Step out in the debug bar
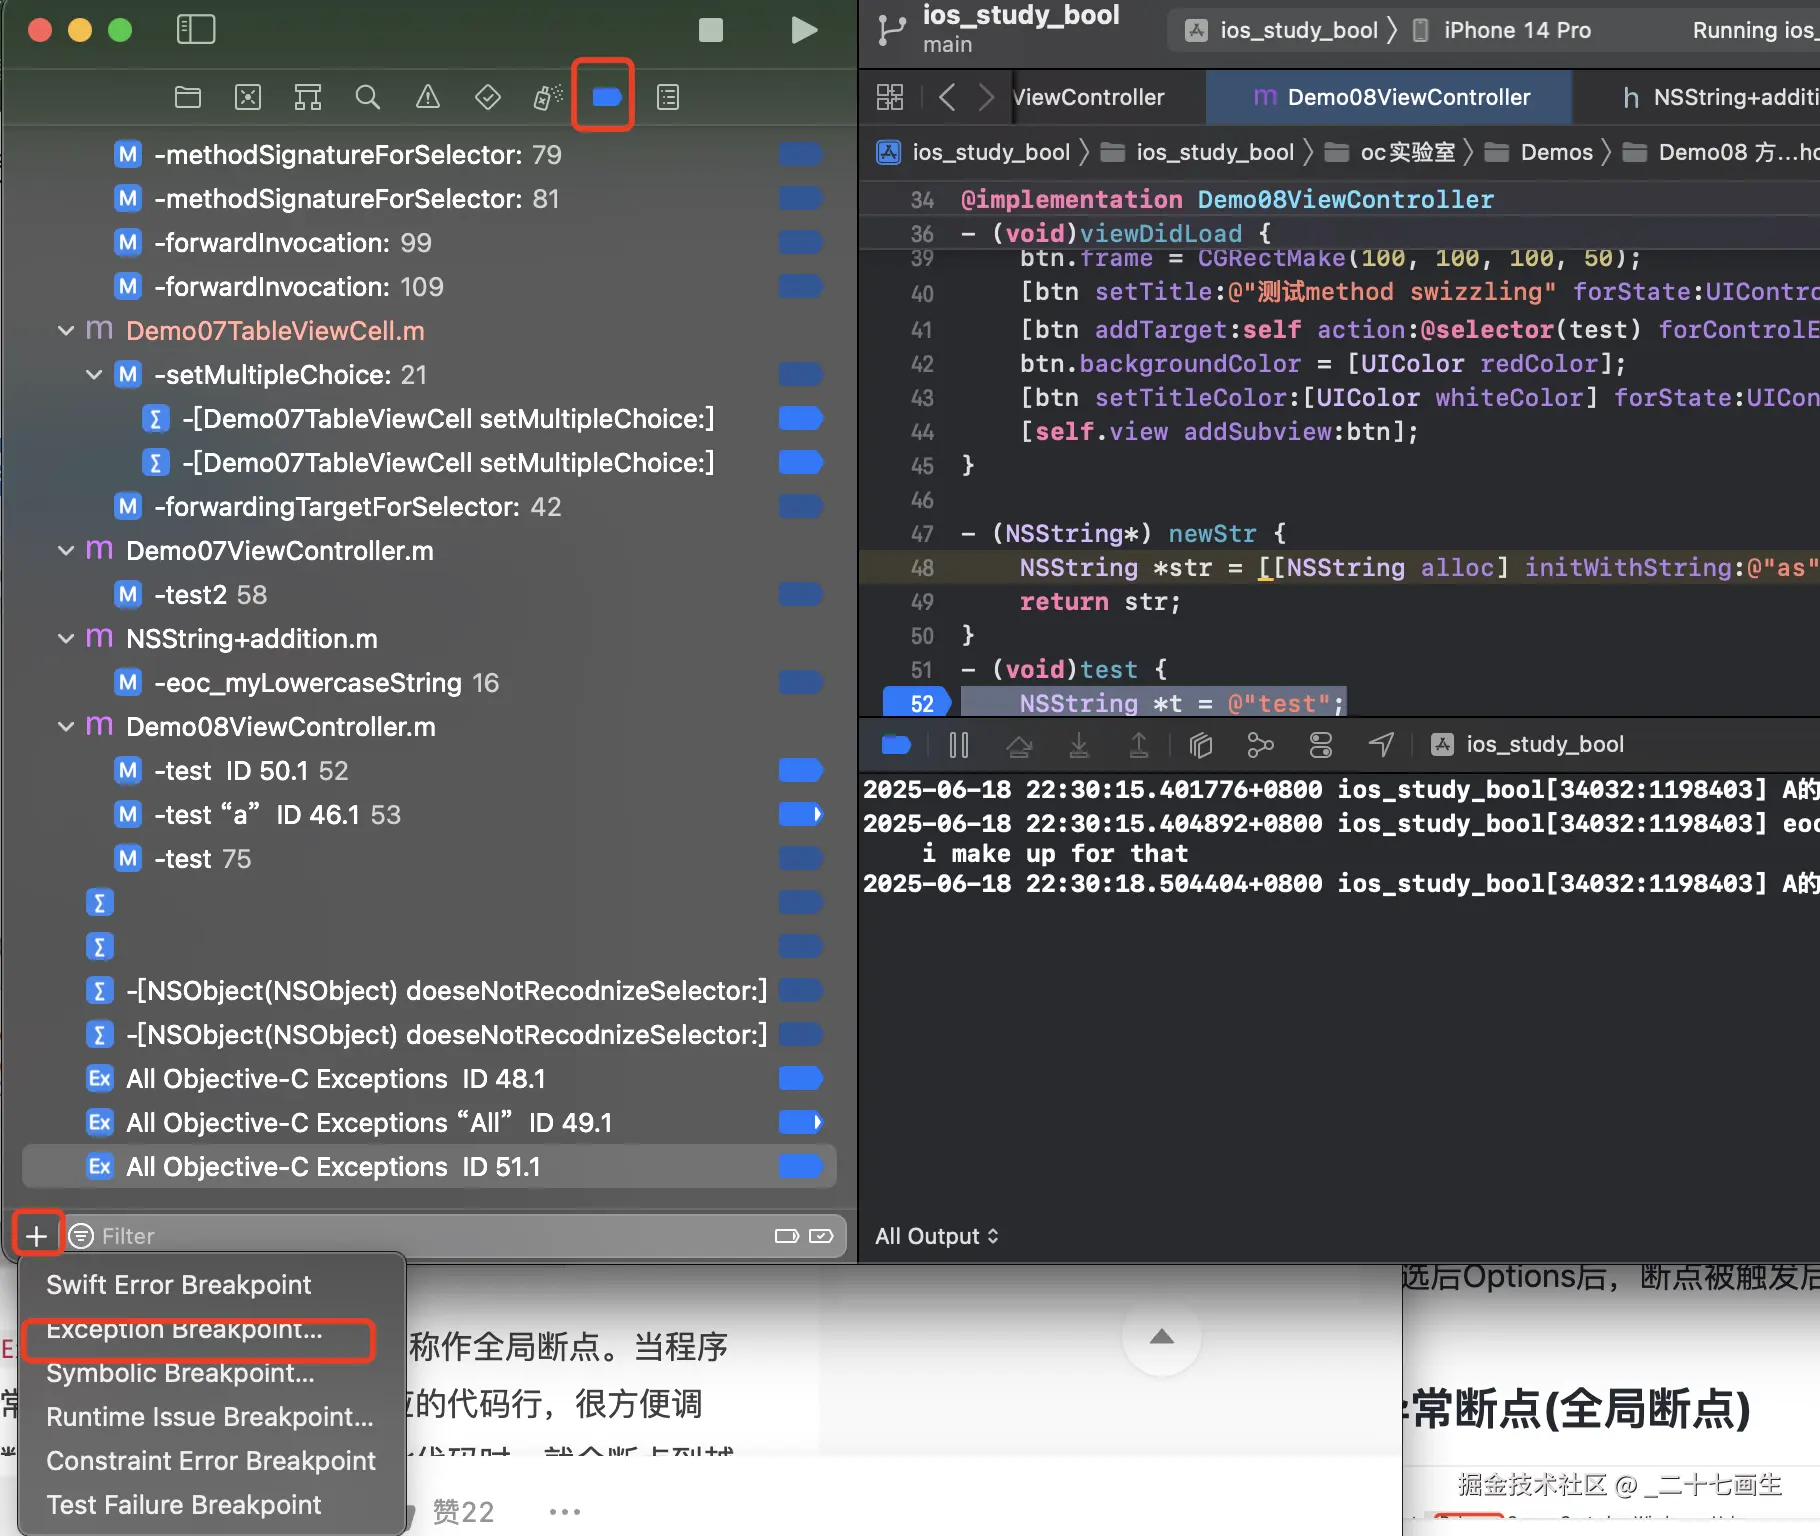The image size is (1820, 1536). (x=1139, y=744)
